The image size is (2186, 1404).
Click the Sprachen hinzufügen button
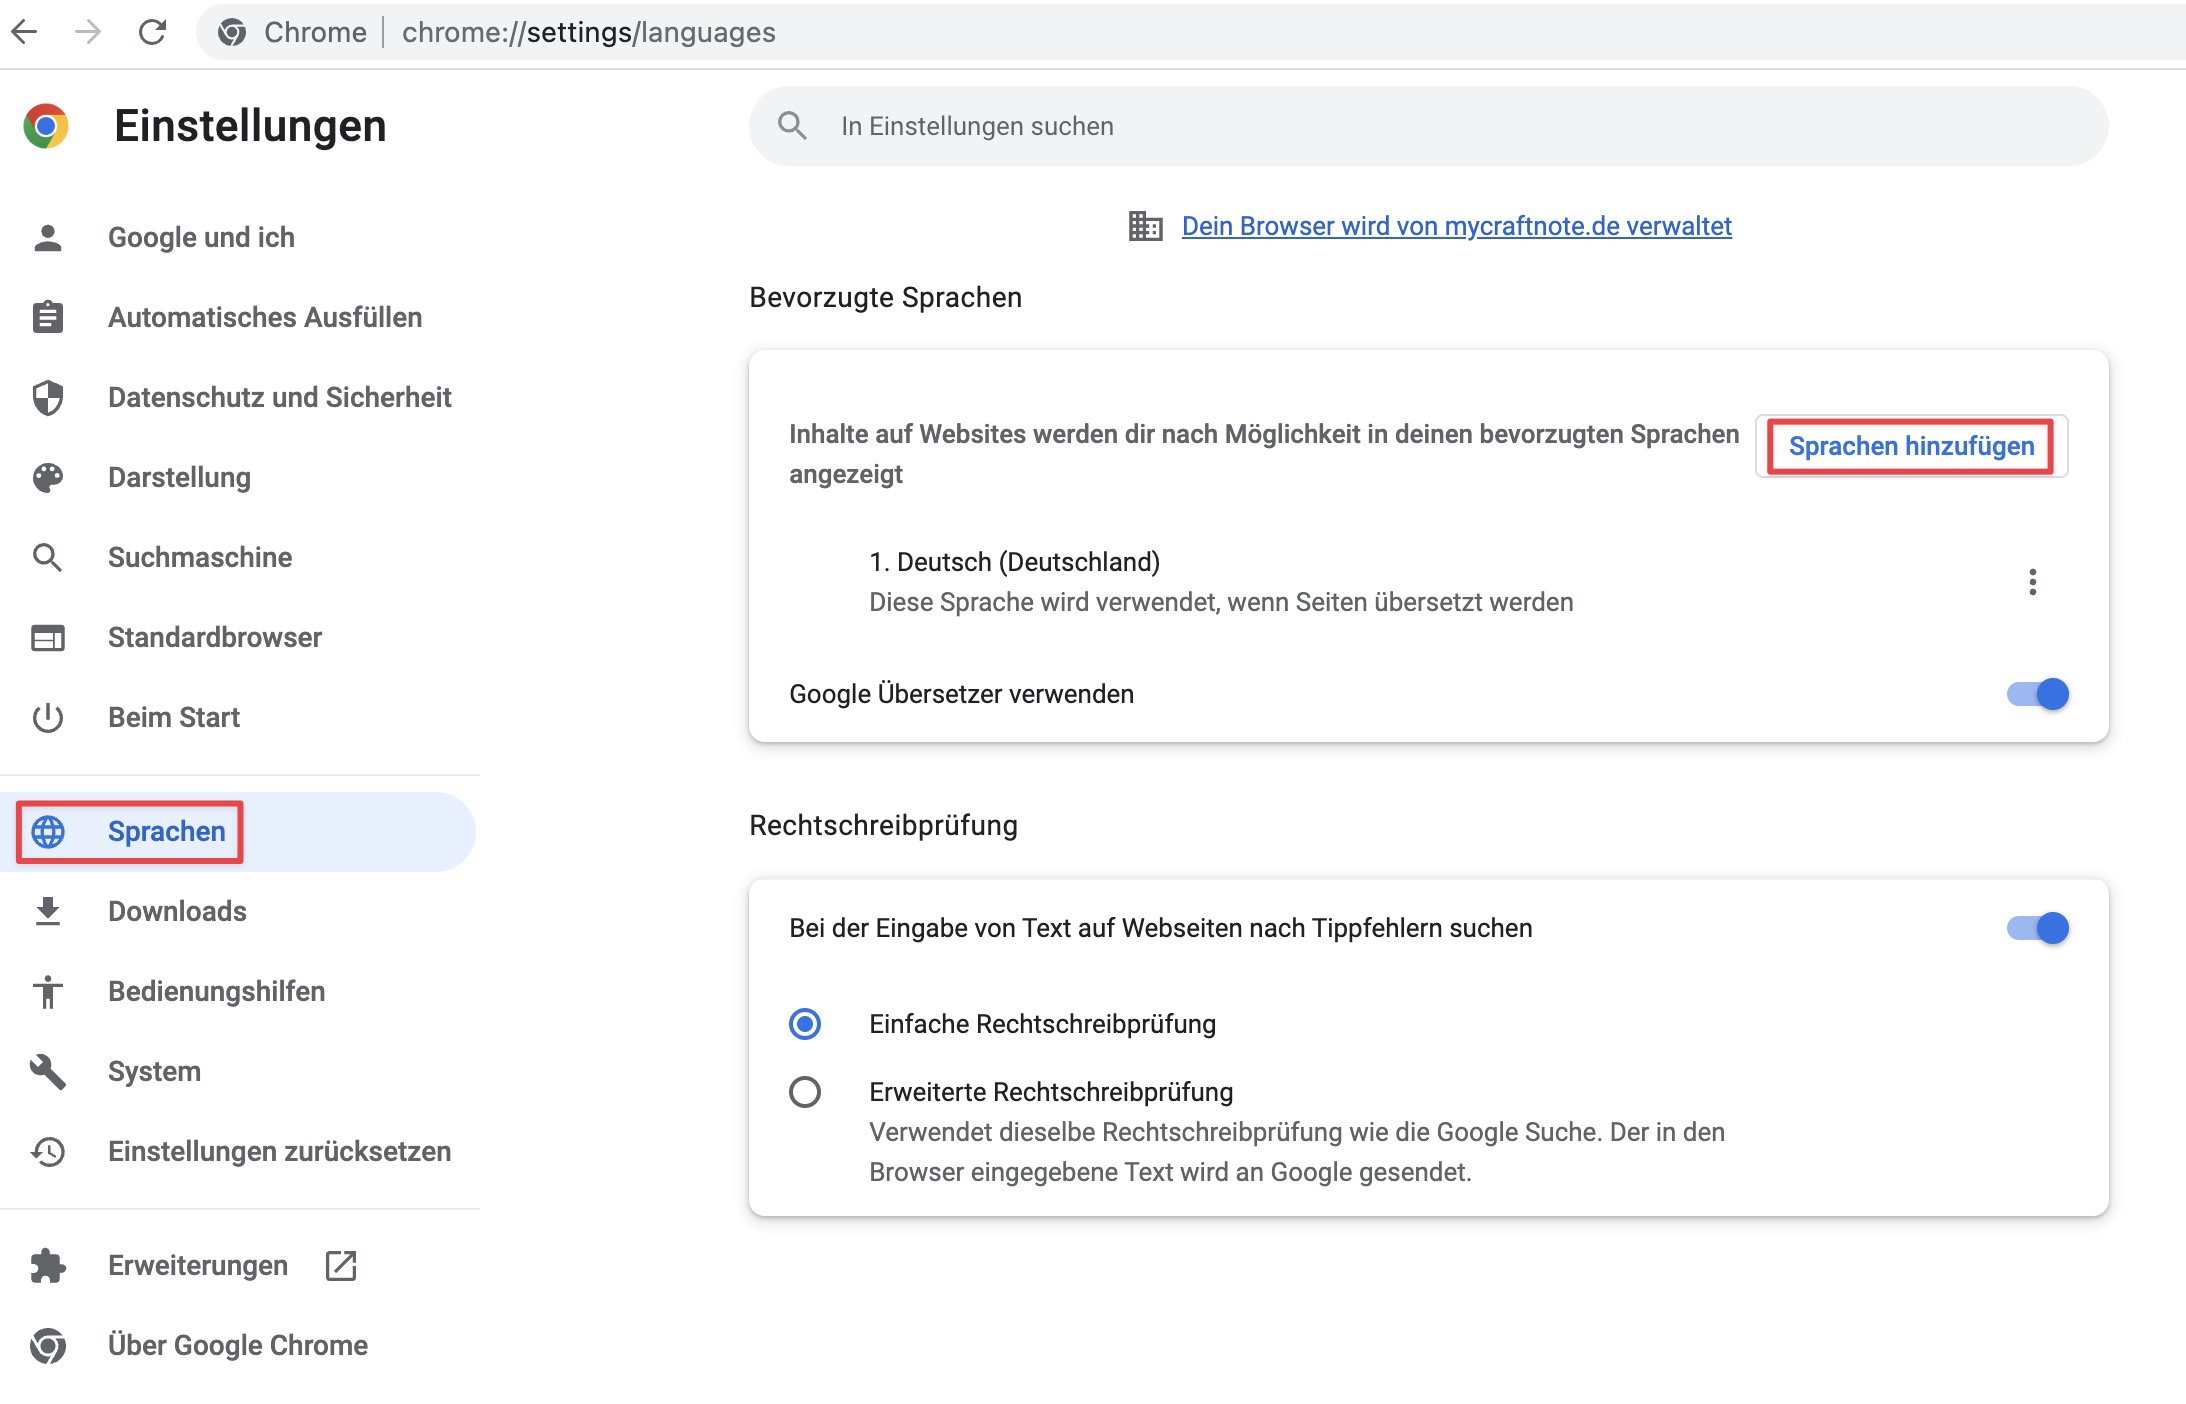1910,446
